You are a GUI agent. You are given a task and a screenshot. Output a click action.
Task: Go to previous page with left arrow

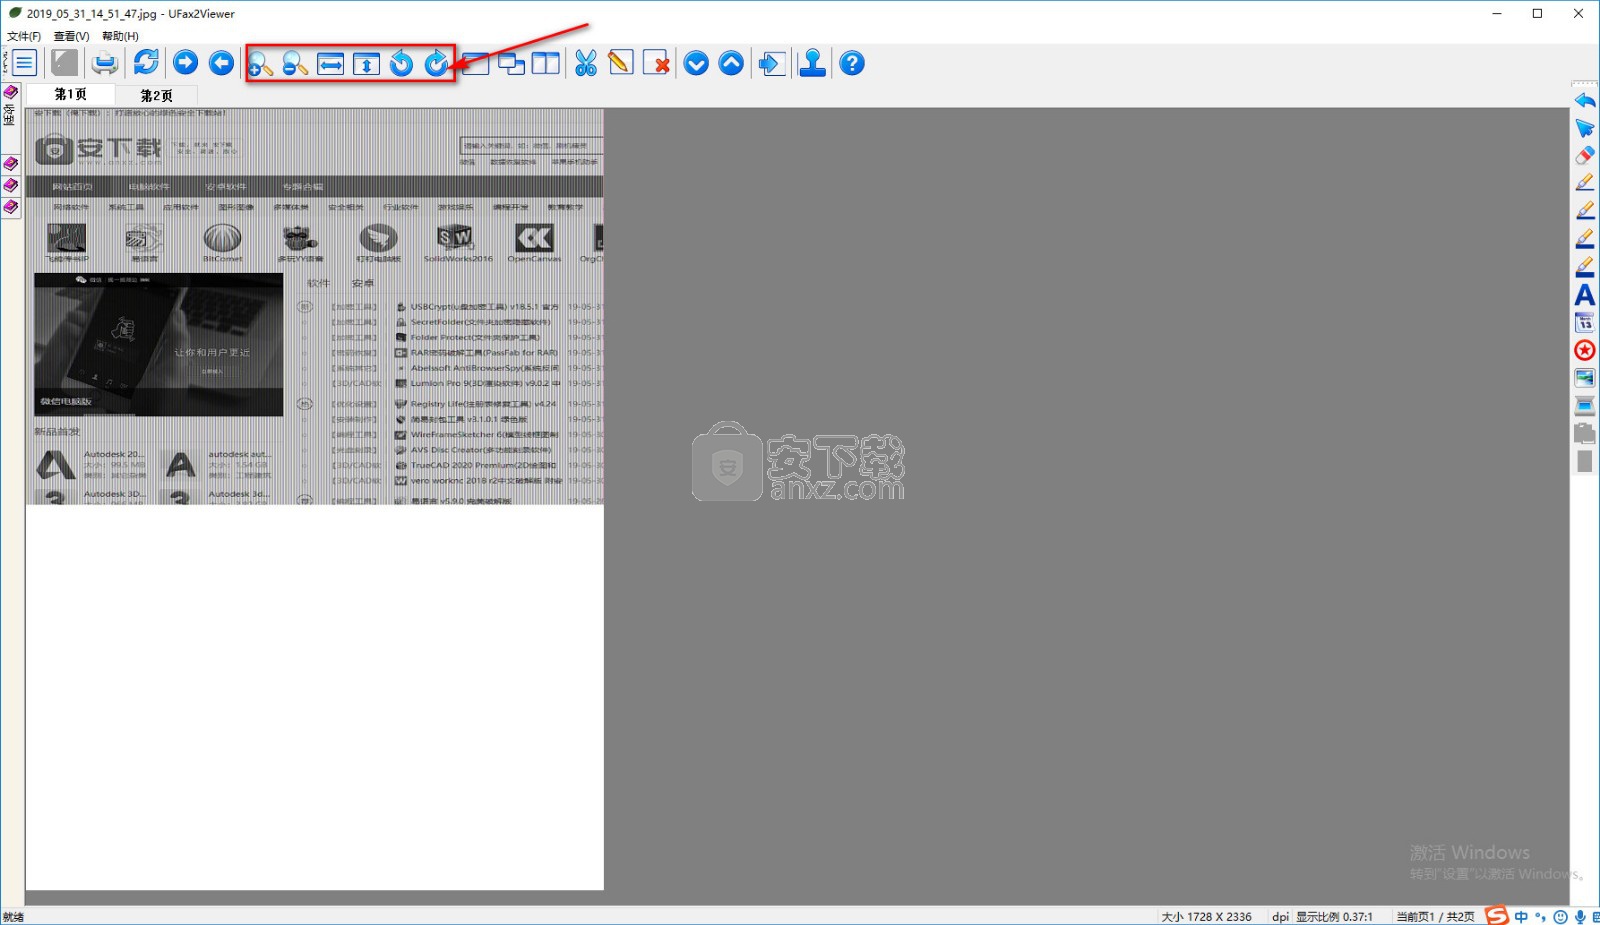point(221,63)
